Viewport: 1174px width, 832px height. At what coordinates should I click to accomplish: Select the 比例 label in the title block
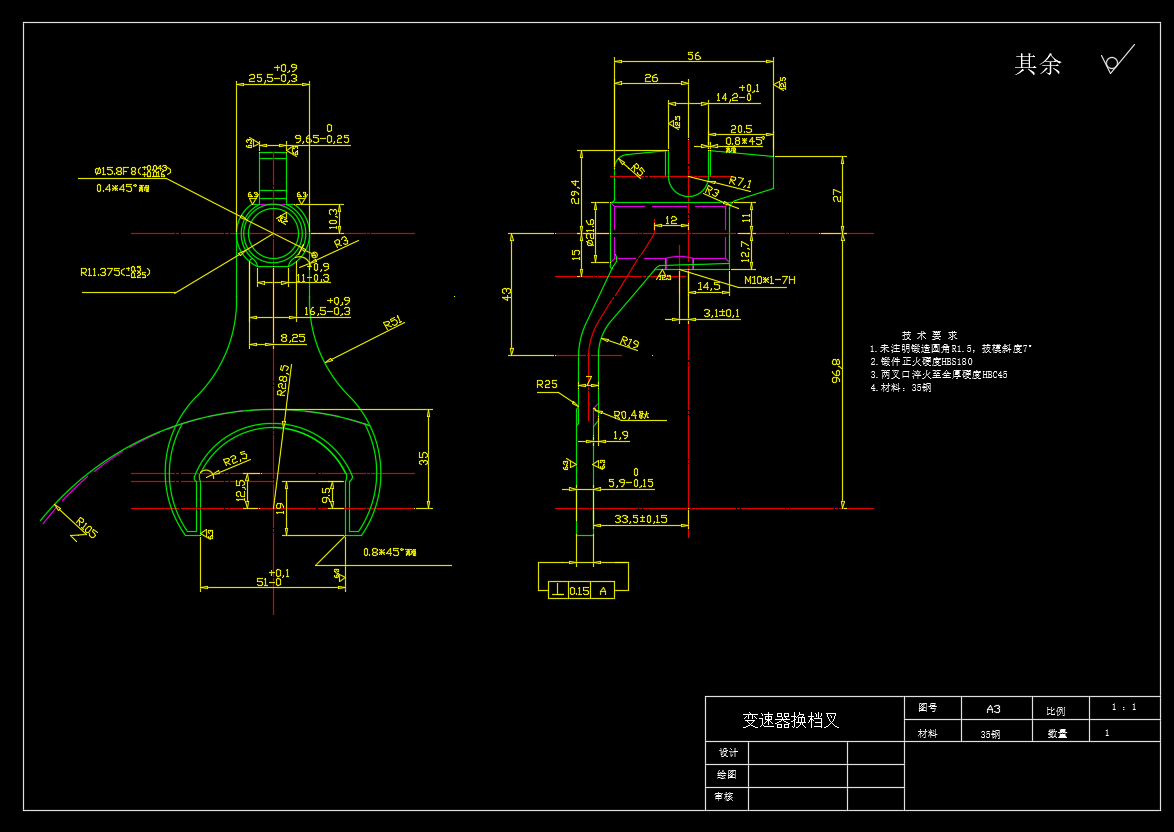(x=1056, y=711)
